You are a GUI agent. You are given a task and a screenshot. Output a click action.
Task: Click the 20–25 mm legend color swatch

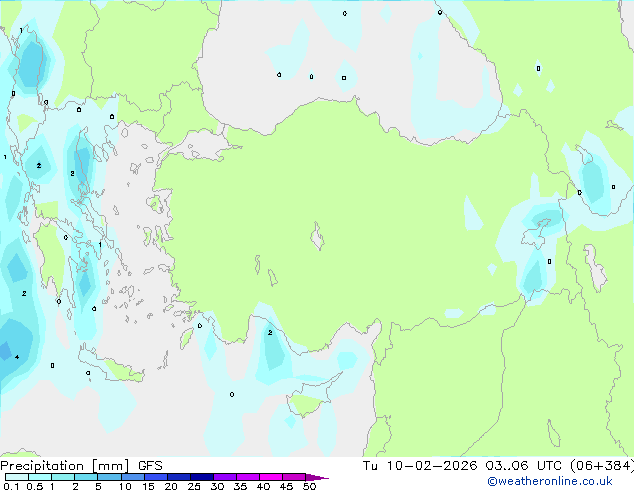[178, 477]
